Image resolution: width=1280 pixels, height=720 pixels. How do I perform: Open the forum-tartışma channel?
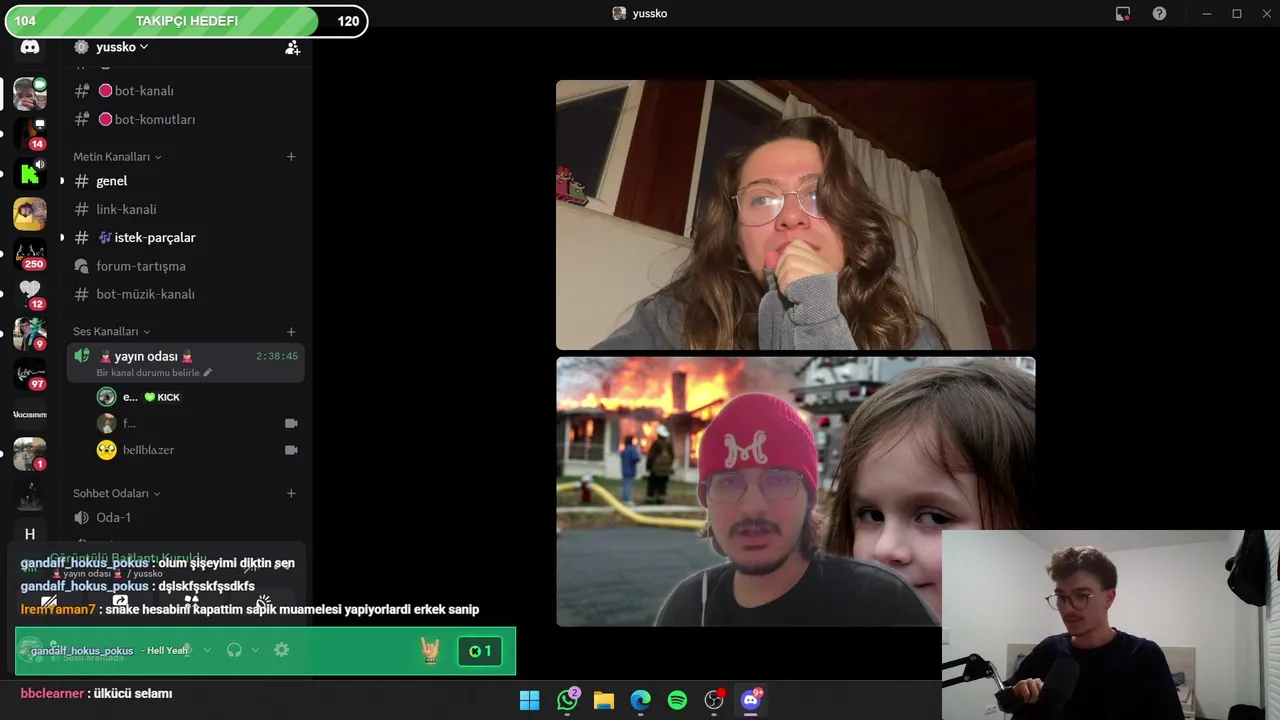tap(185, 266)
